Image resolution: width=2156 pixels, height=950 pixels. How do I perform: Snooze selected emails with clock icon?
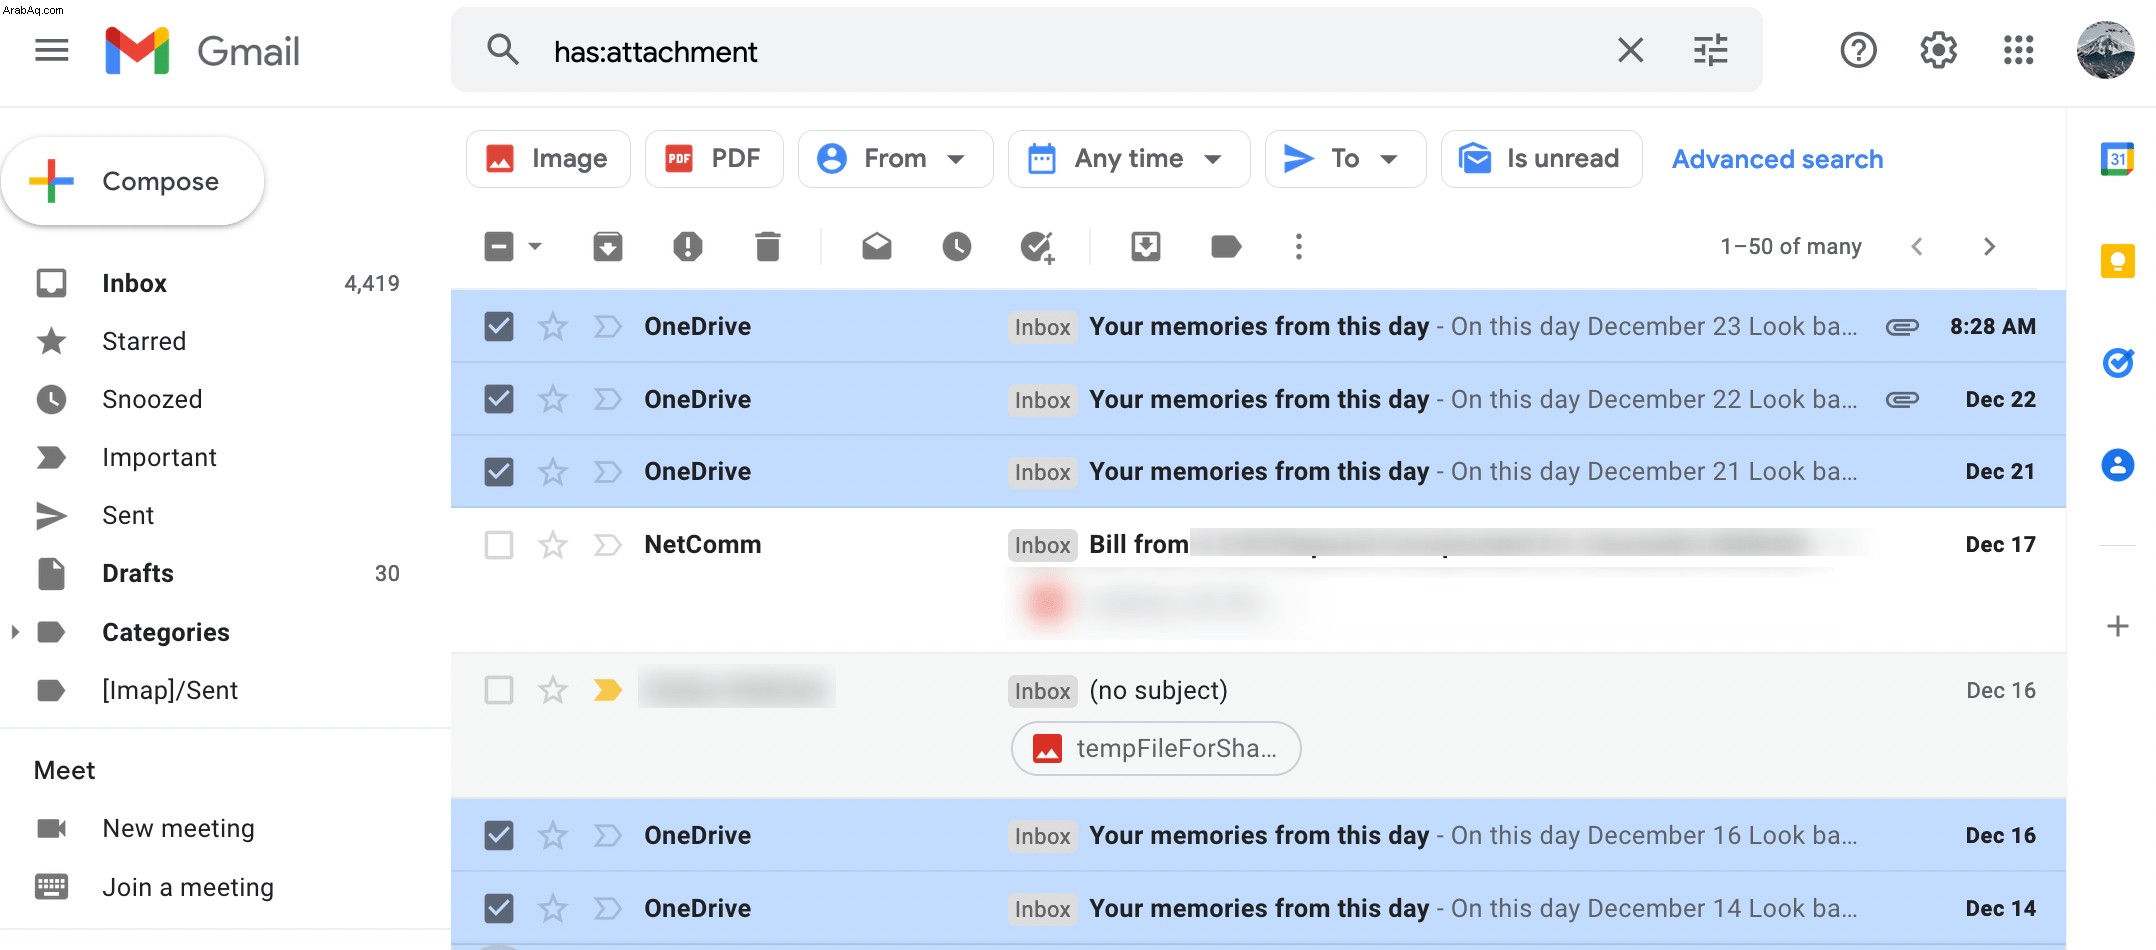click(x=956, y=246)
